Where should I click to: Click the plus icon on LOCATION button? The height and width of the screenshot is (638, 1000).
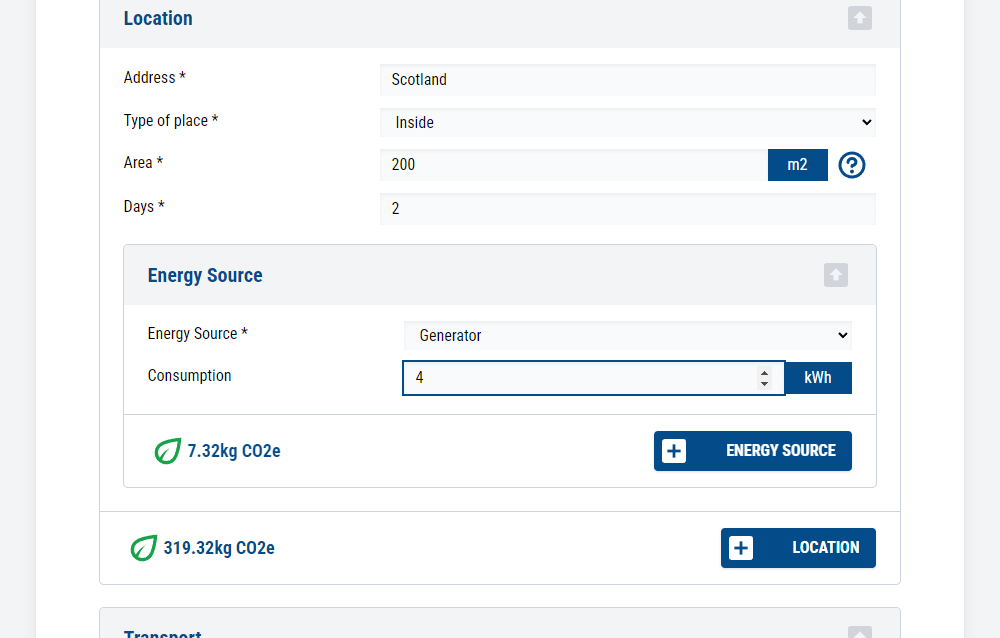click(x=740, y=547)
